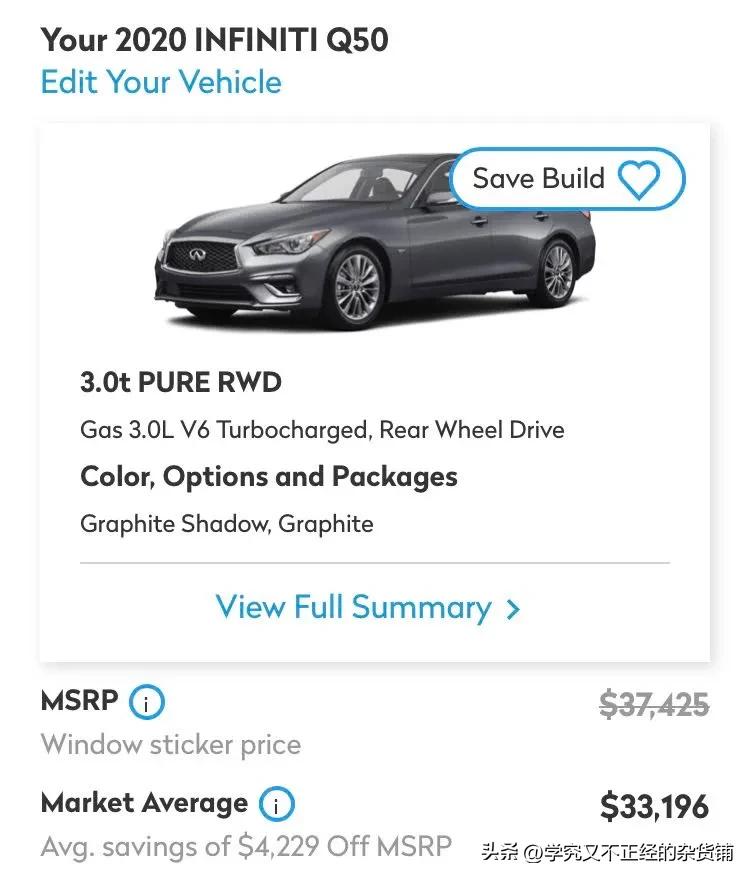Click the MSRP label
This screenshot has height=878, width=750.
(80, 700)
